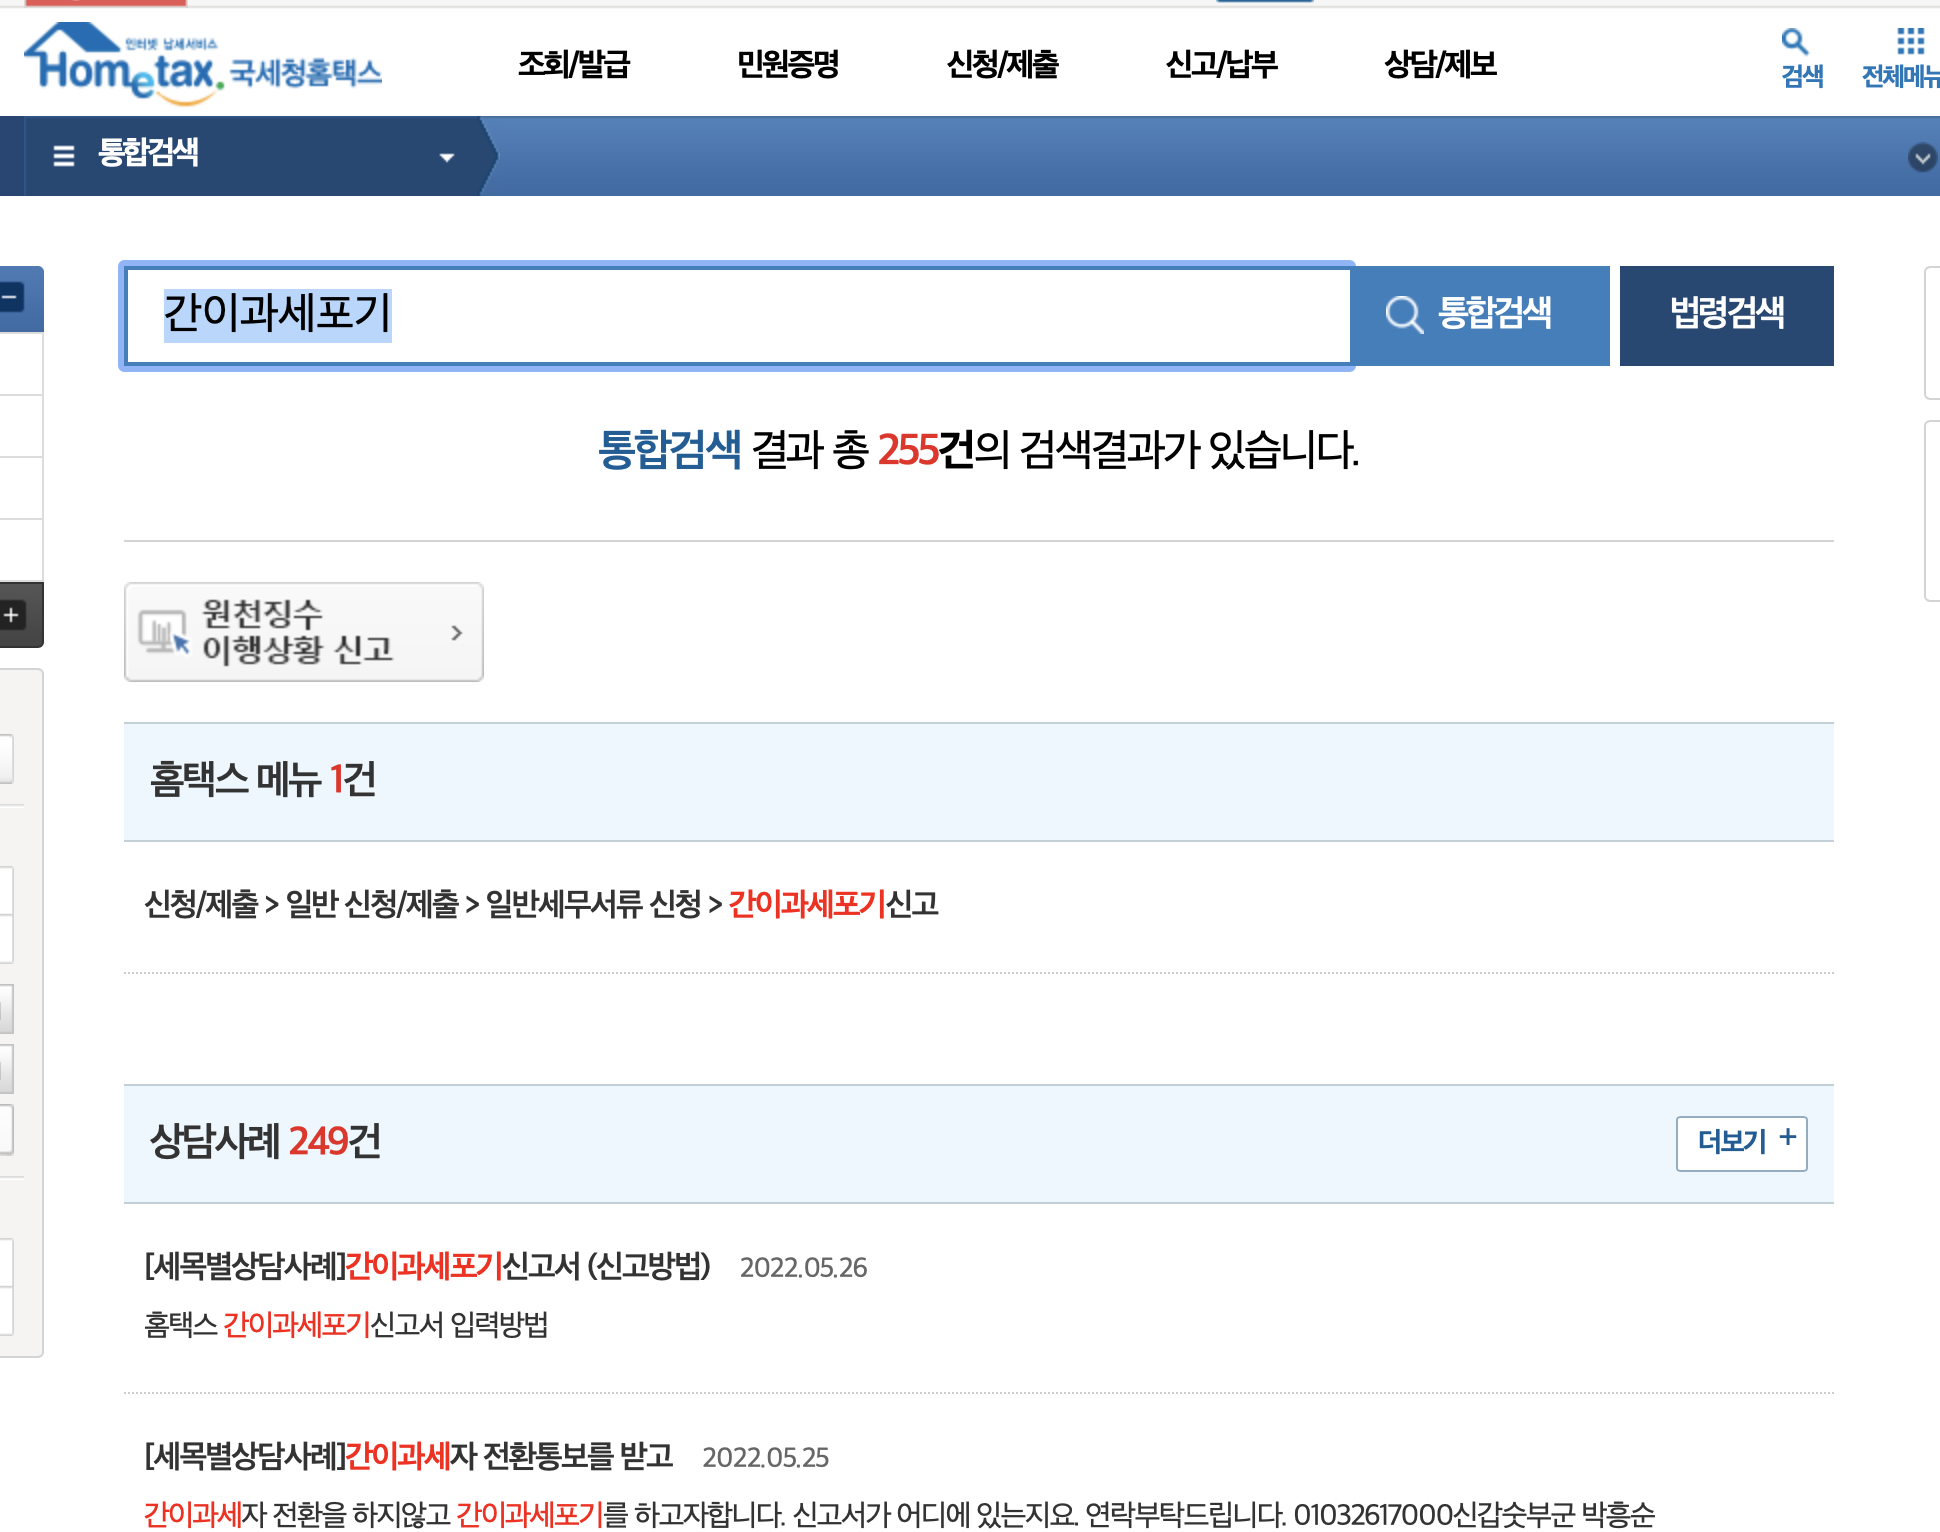Open the 전체메뉴 grid icon
The width and height of the screenshot is (1940, 1532).
pyautogui.click(x=1909, y=42)
